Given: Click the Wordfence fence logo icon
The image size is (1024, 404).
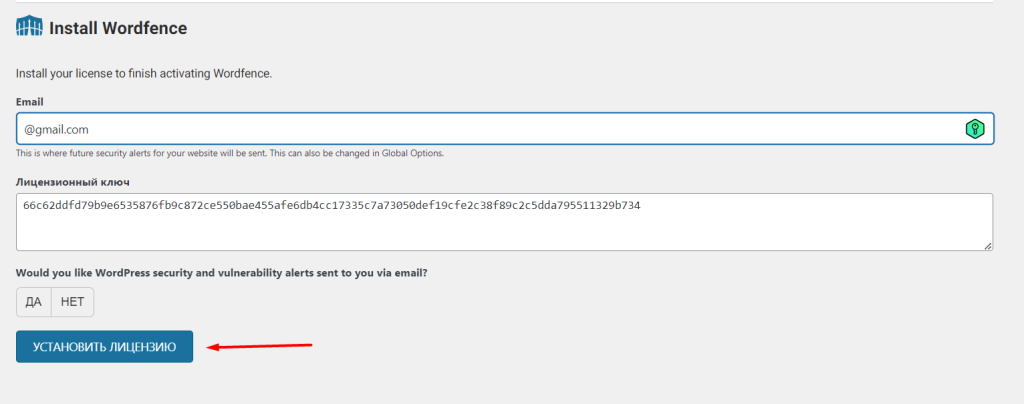Looking at the screenshot, I should click(29, 27).
